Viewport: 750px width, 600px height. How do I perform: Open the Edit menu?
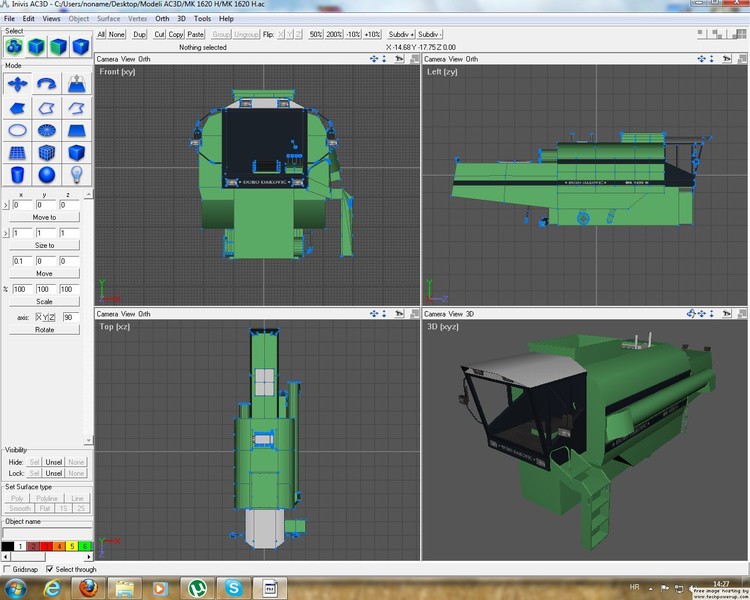click(28, 19)
